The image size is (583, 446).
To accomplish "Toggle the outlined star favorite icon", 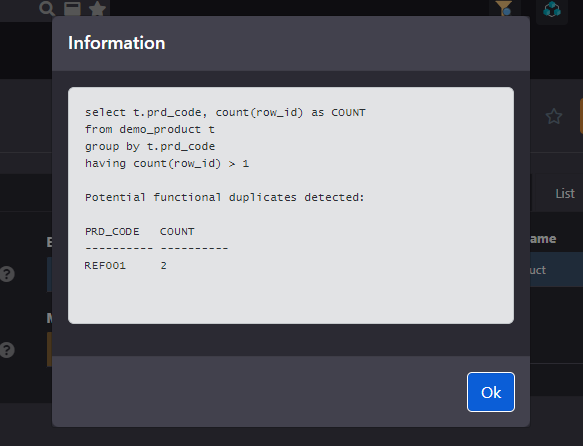I will (x=554, y=117).
